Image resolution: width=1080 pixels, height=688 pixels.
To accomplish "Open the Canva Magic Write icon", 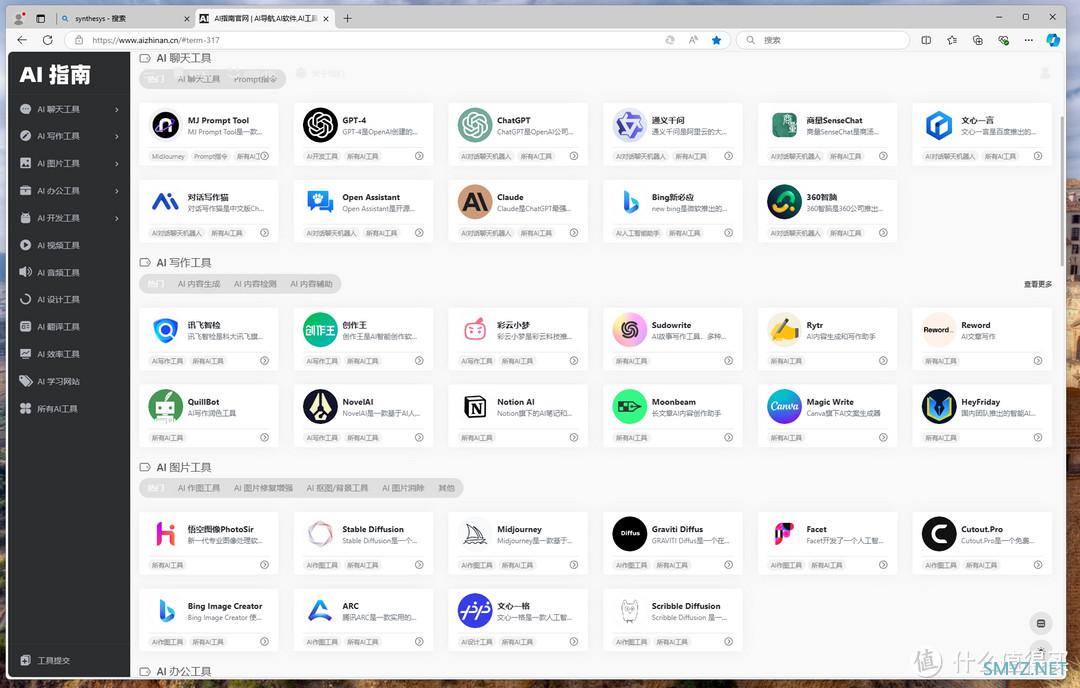I will click(784, 406).
